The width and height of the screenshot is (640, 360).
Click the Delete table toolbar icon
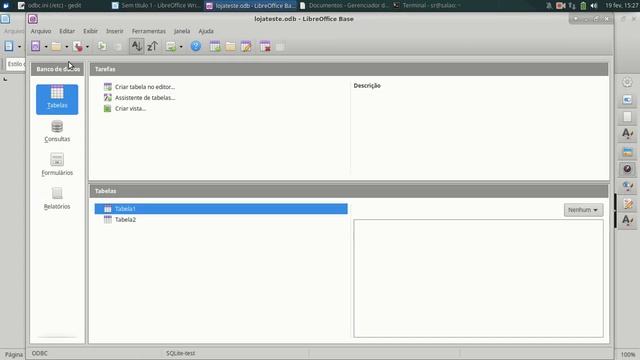(x=265, y=47)
